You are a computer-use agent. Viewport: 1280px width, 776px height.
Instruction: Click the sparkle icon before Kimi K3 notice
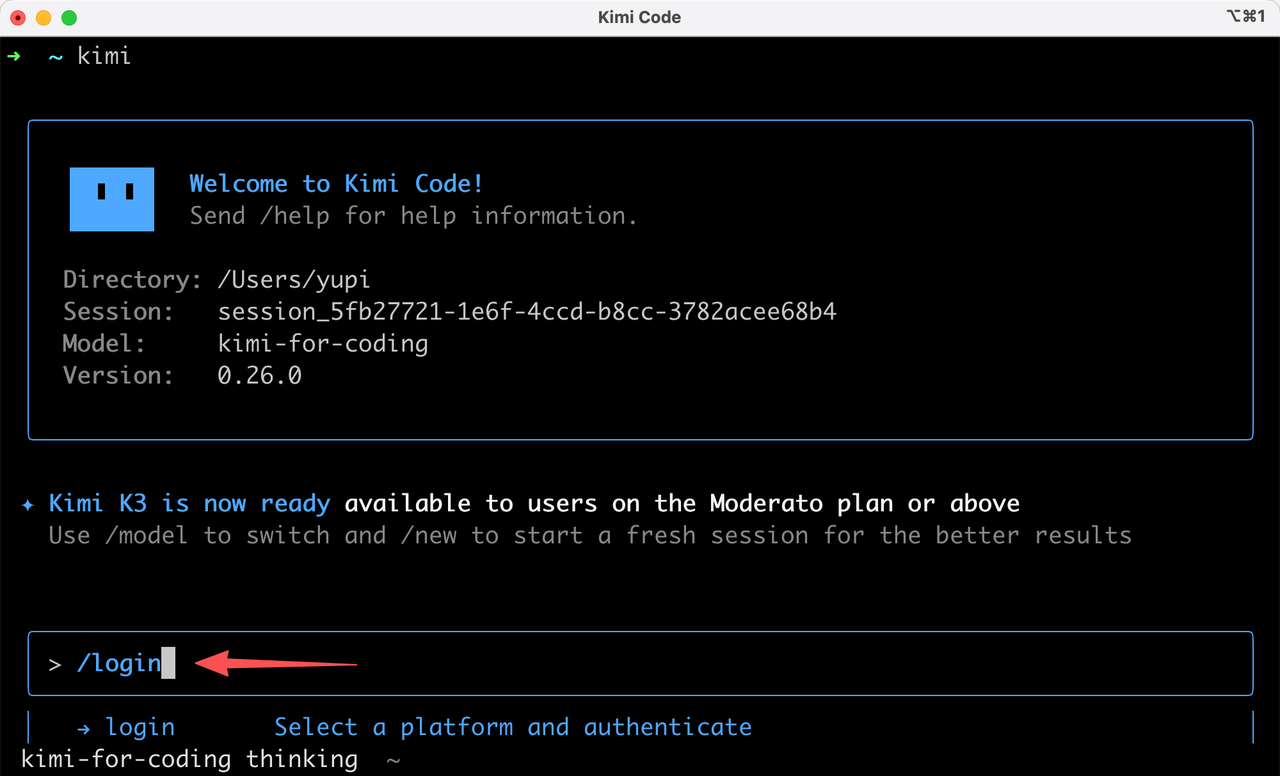(28, 505)
